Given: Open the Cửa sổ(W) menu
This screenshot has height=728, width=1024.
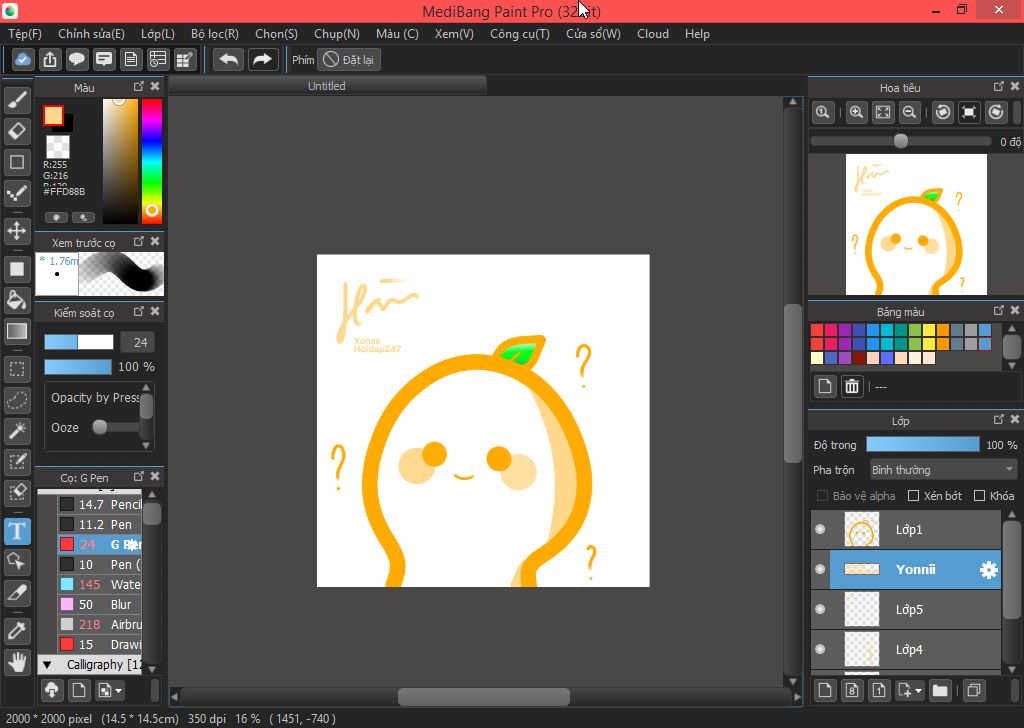Looking at the screenshot, I should point(593,34).
